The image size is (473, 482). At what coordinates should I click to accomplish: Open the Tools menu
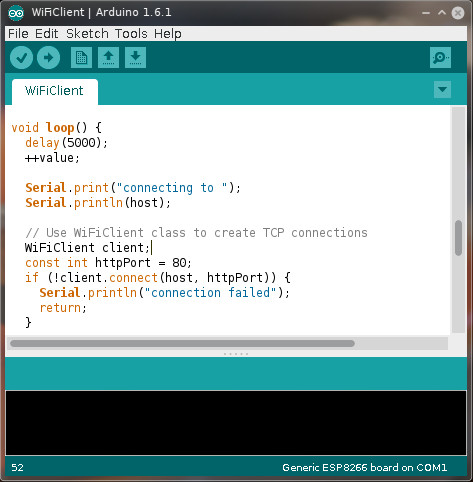pyautogui.click(x=131, y=34)
